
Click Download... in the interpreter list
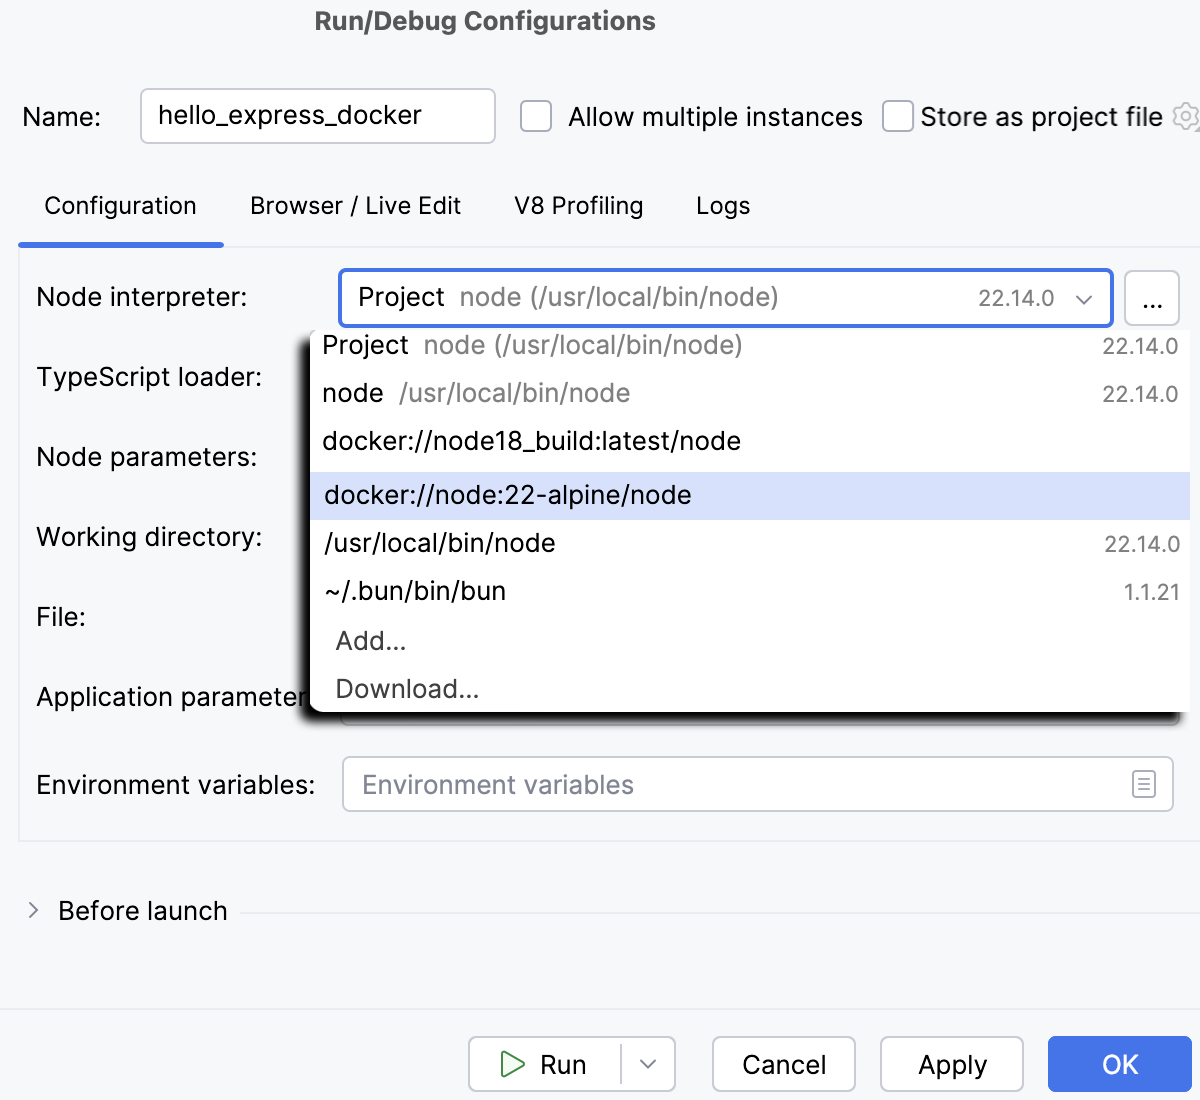[x=407, y=688]
